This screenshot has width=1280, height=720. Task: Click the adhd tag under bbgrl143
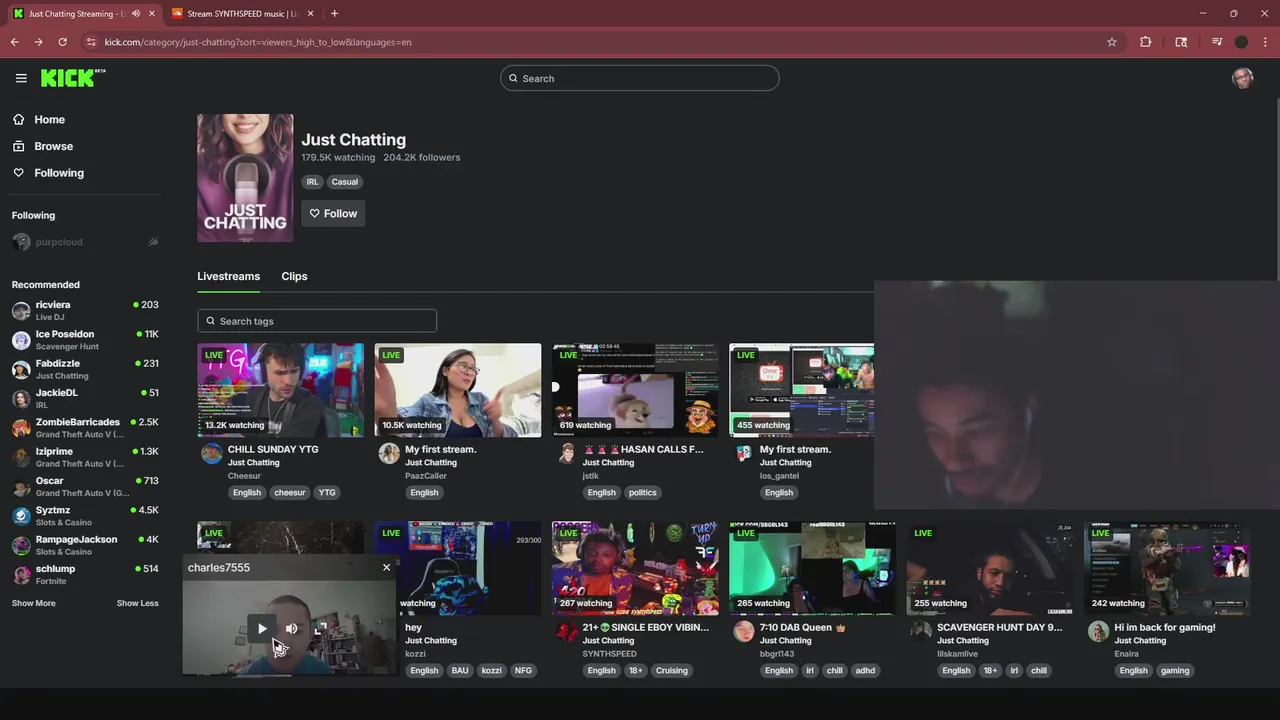coord(866,670)
